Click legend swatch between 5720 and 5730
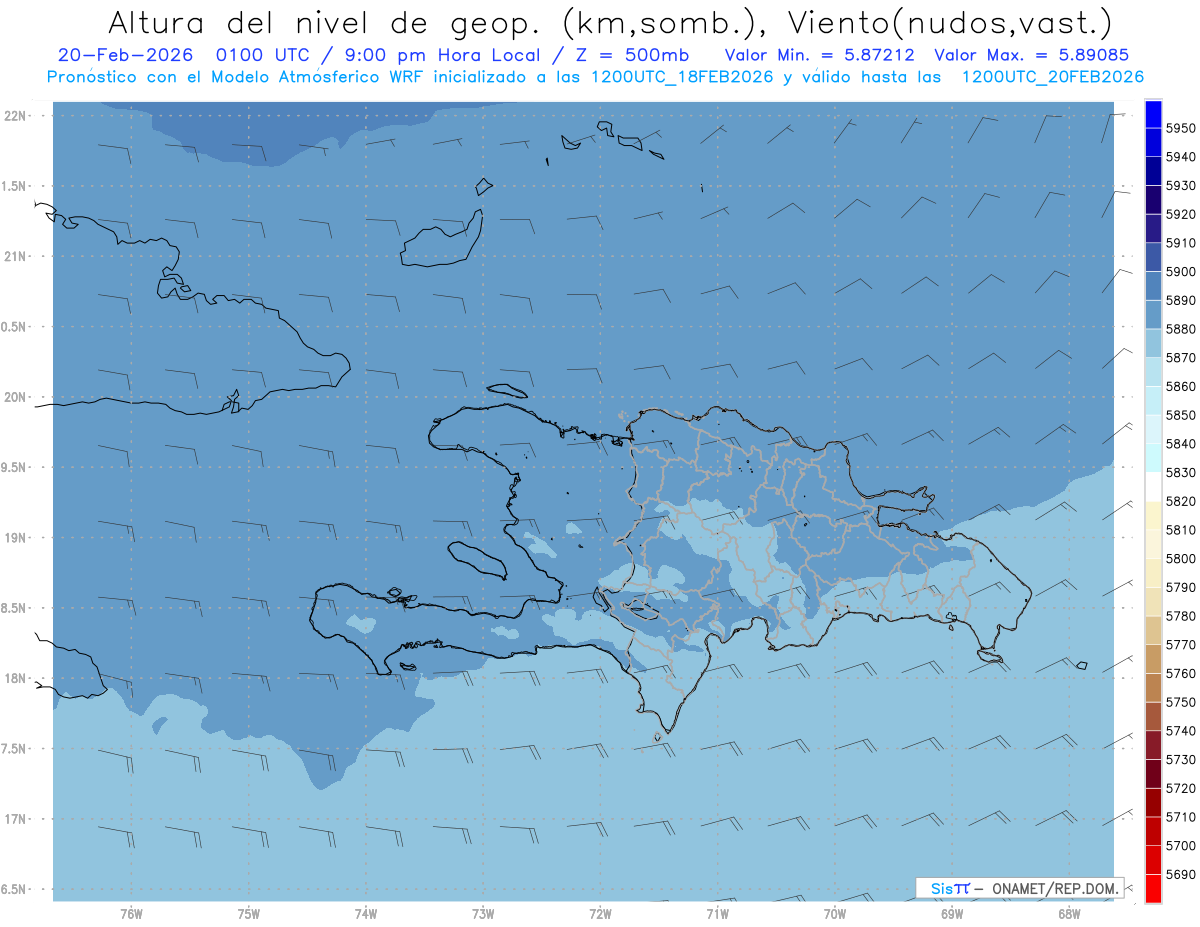The height and width of the screenshot is (927, 1200). (1152, 773)
